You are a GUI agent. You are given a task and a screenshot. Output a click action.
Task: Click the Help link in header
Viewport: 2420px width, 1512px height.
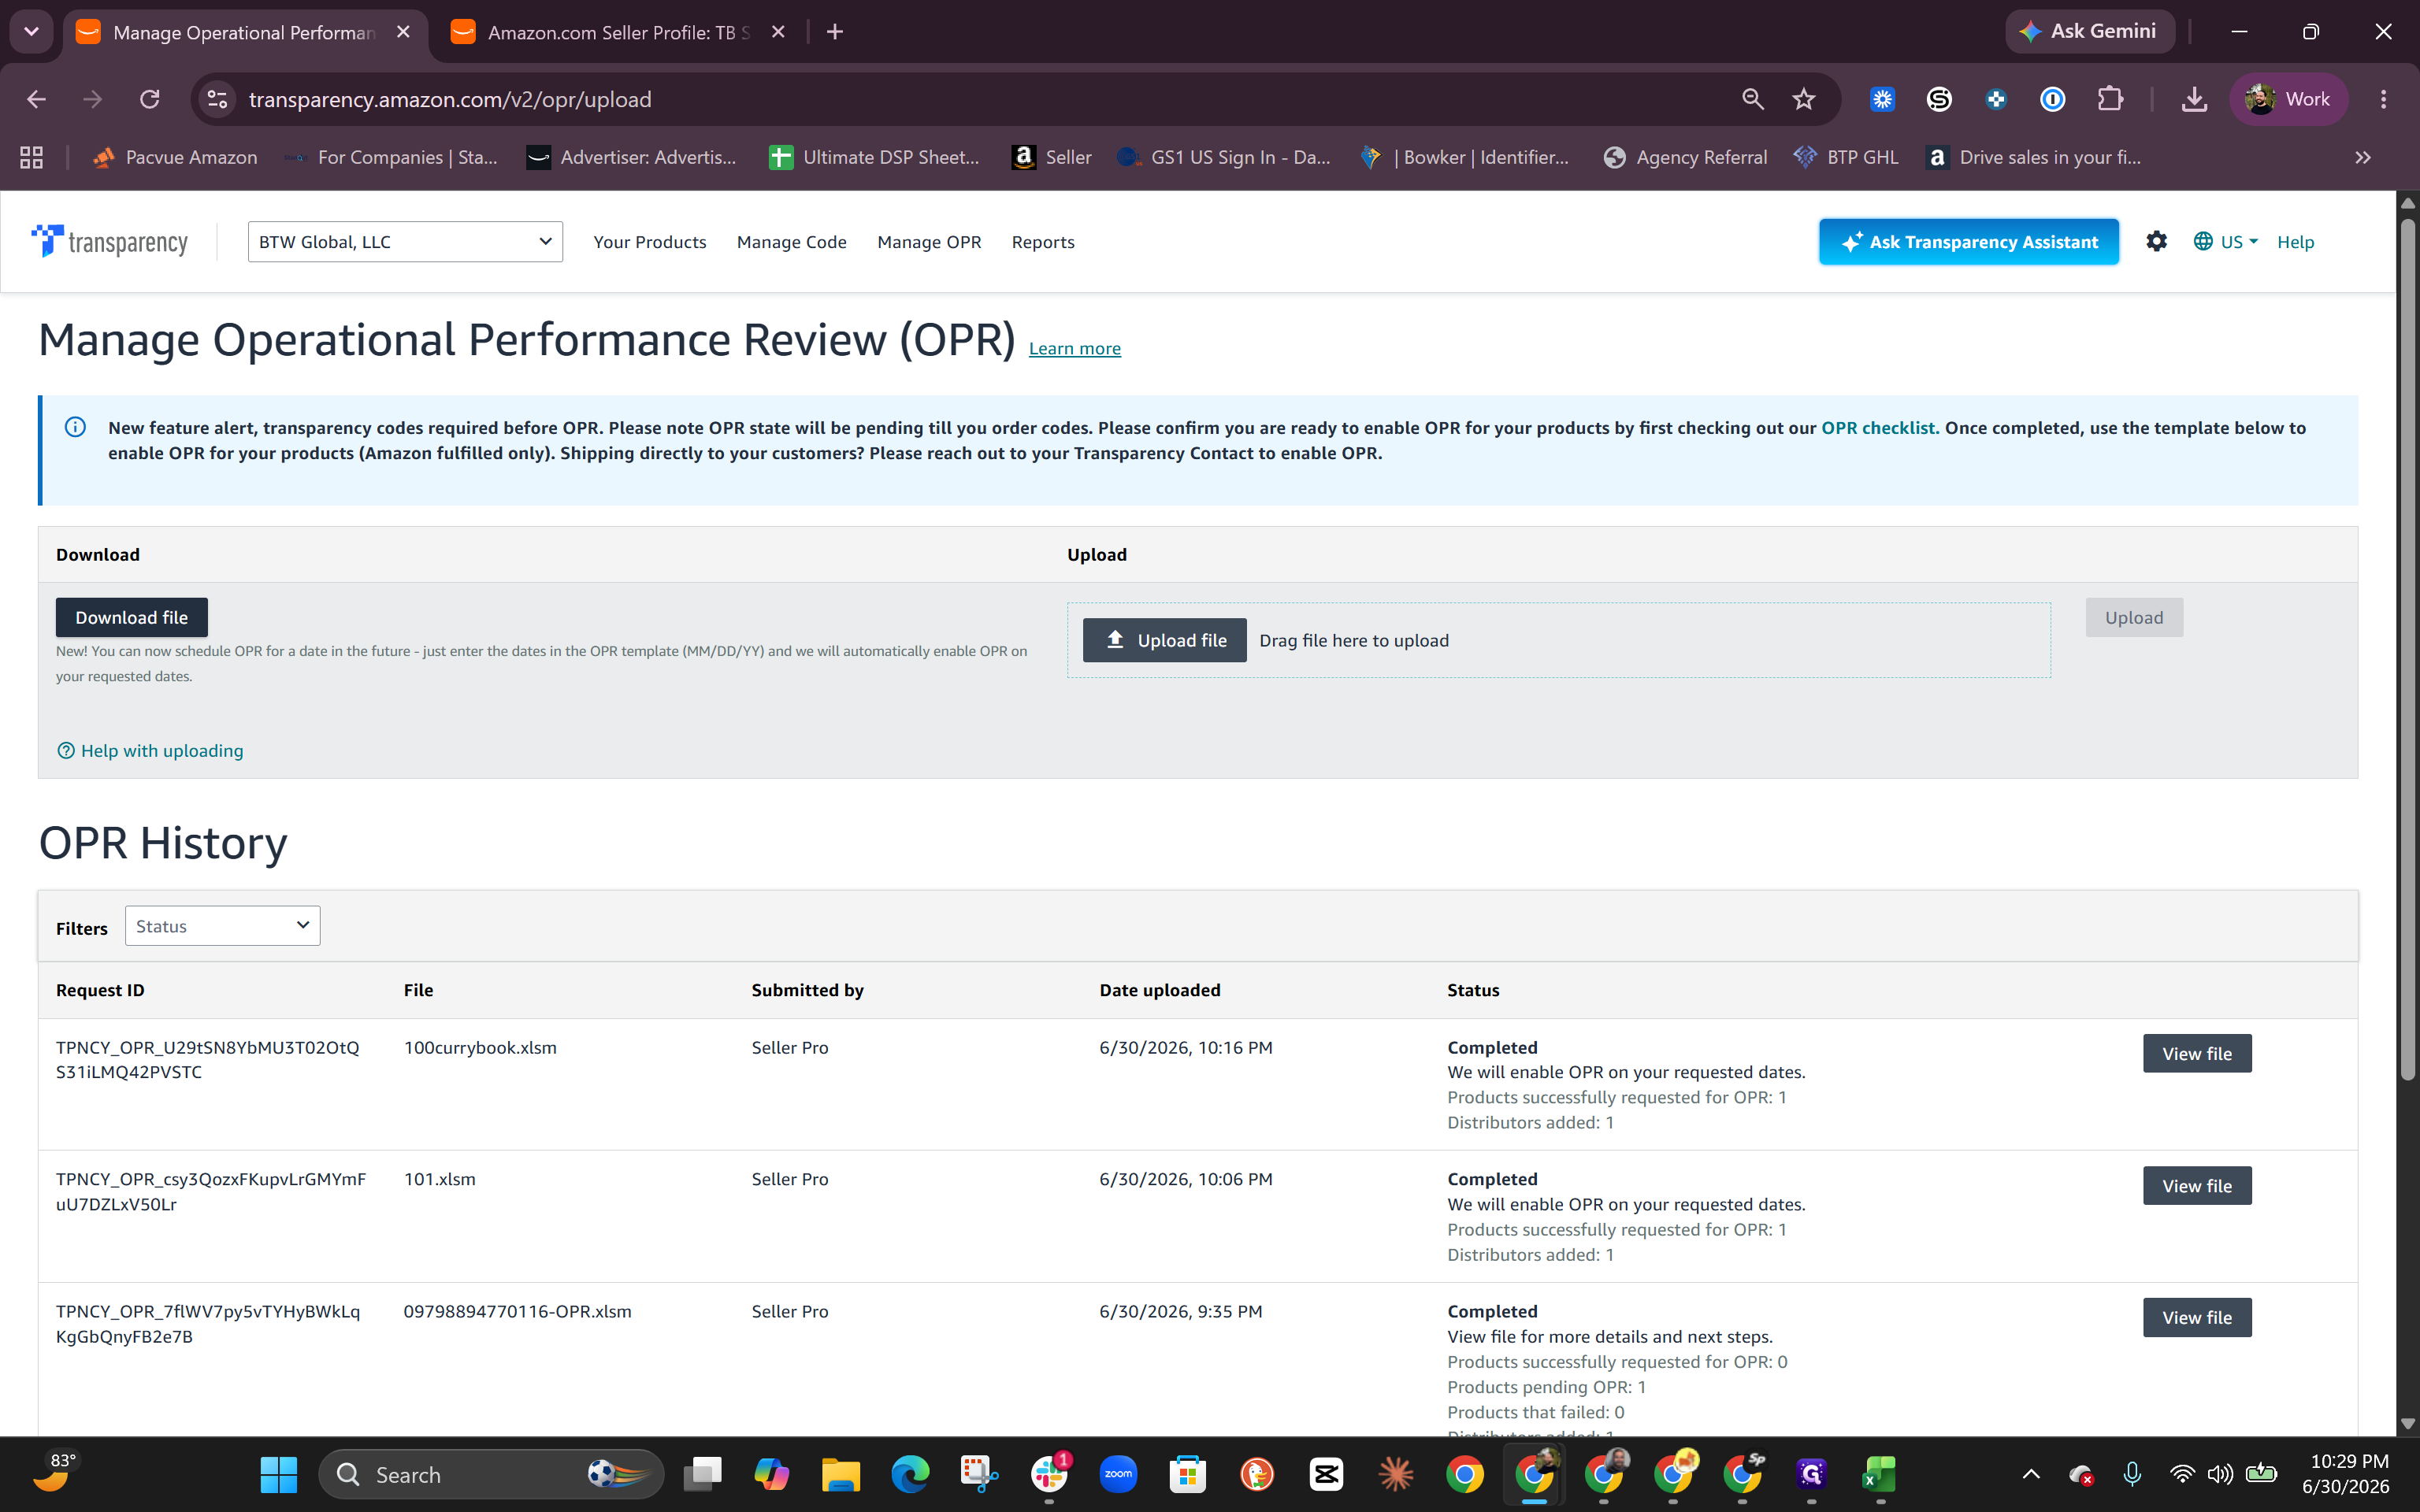pyautogui.click(x=2295, y=242)
